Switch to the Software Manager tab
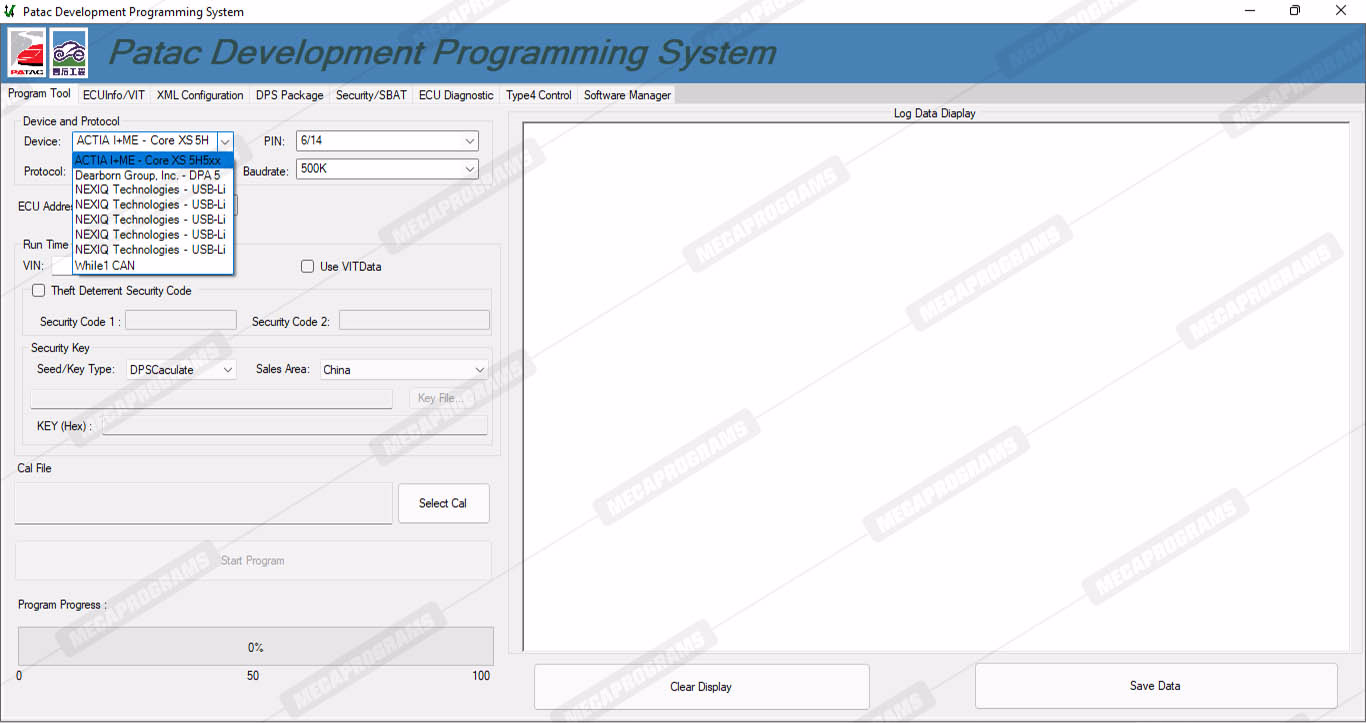This screenshot has height=723, width=1366. pos(627,95)
